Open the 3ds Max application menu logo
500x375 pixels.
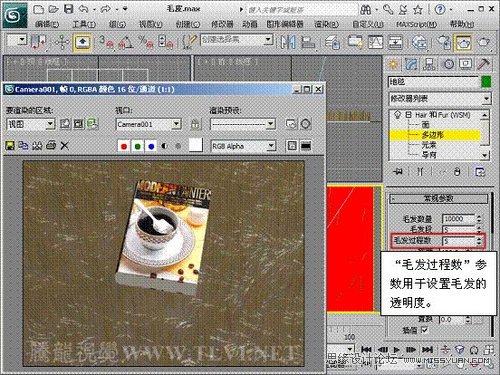(14, 15)
